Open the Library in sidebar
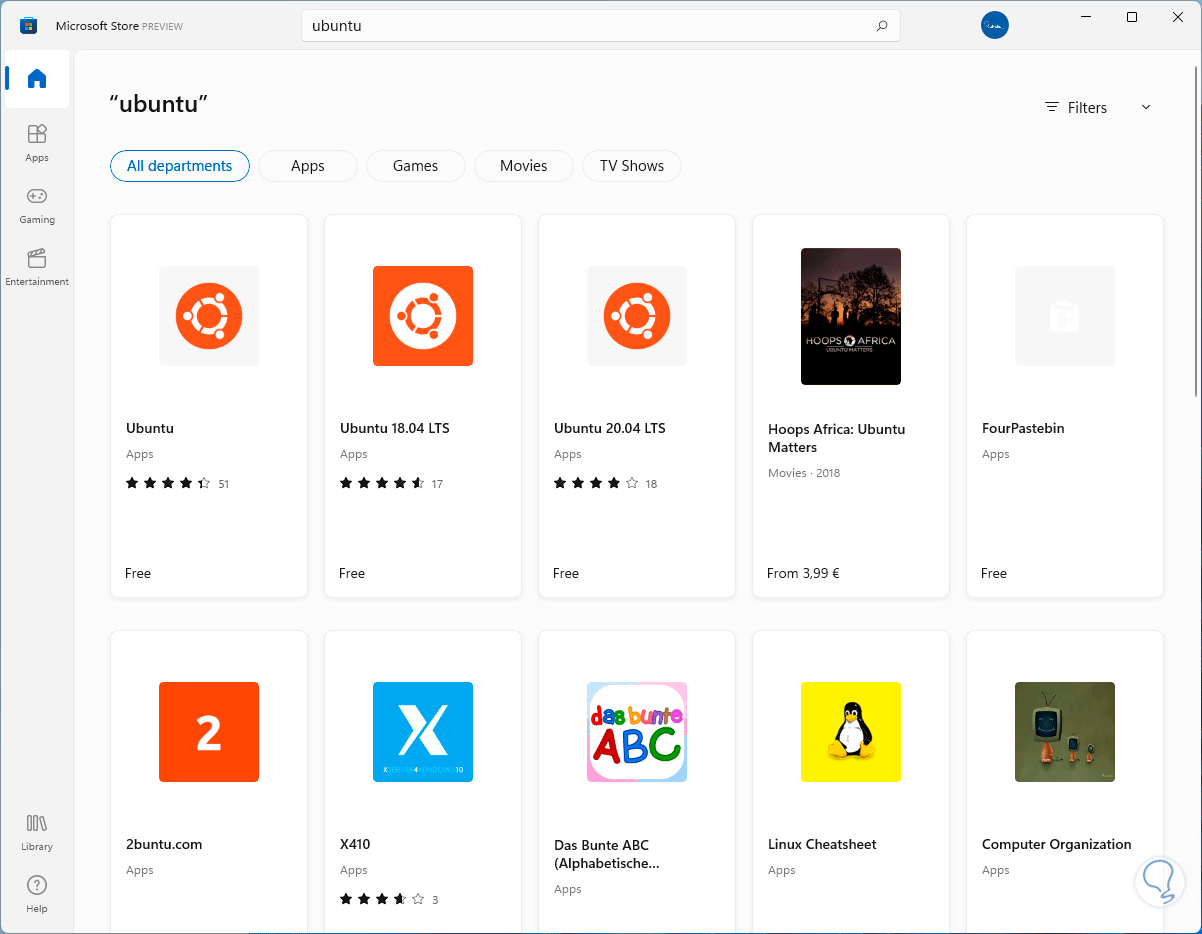The image size is (1202, 934). (x=37, y=831)
